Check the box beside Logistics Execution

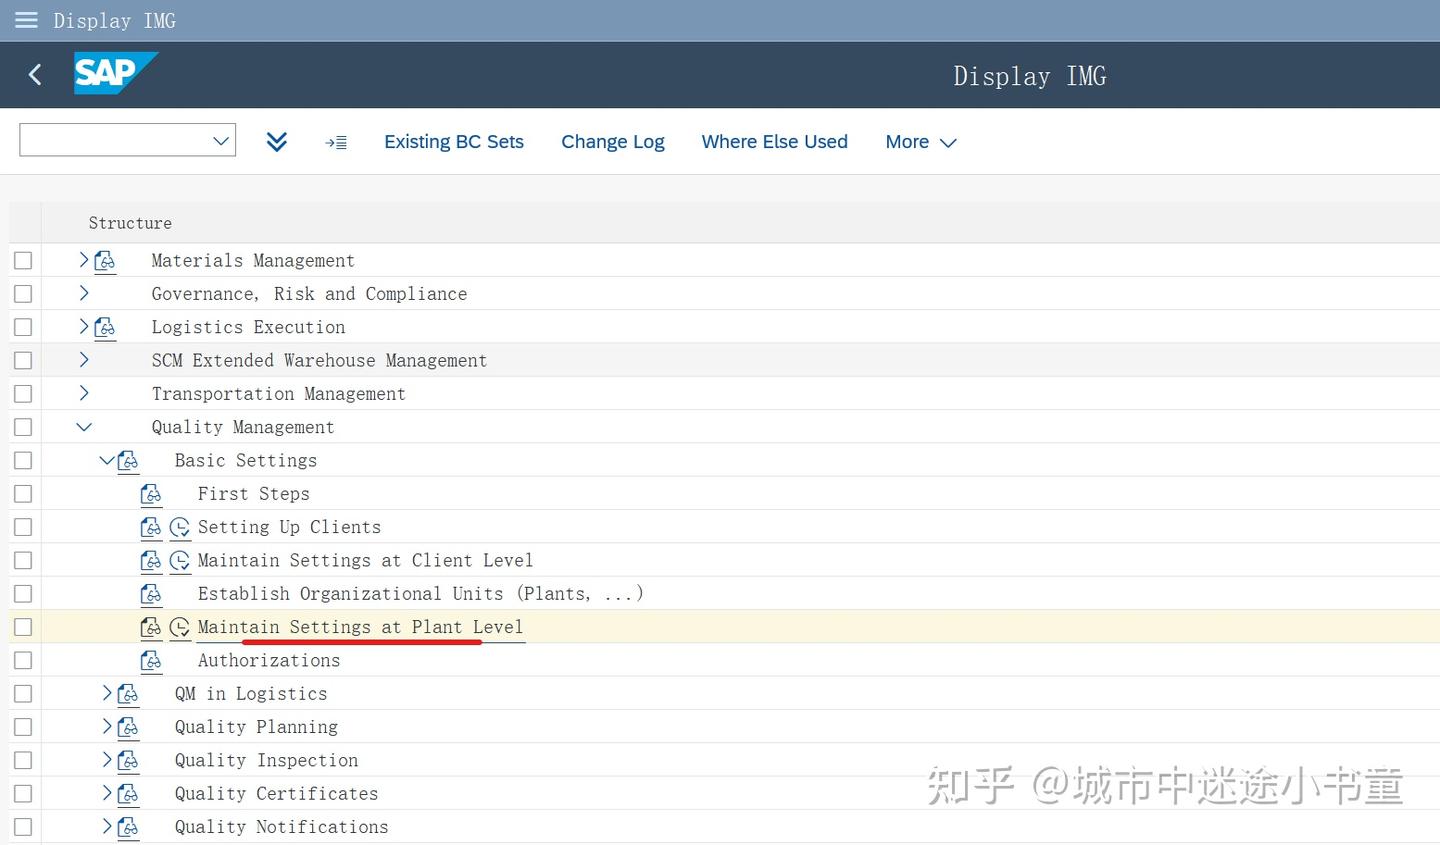click(23, 326)
